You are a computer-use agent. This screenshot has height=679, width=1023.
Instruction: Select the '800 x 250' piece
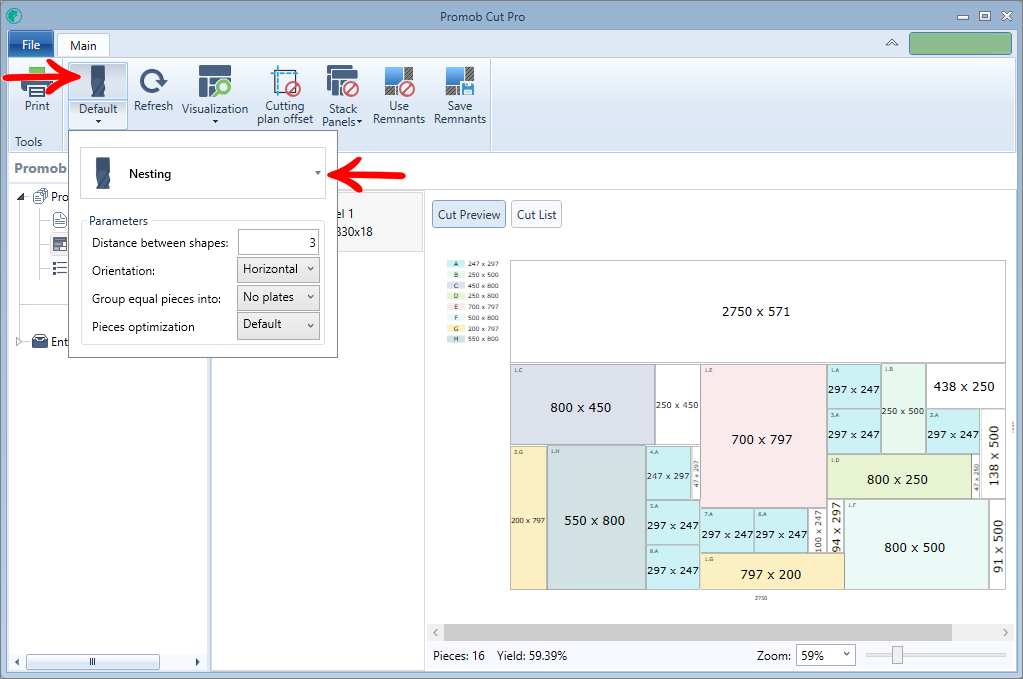[899, 477]
